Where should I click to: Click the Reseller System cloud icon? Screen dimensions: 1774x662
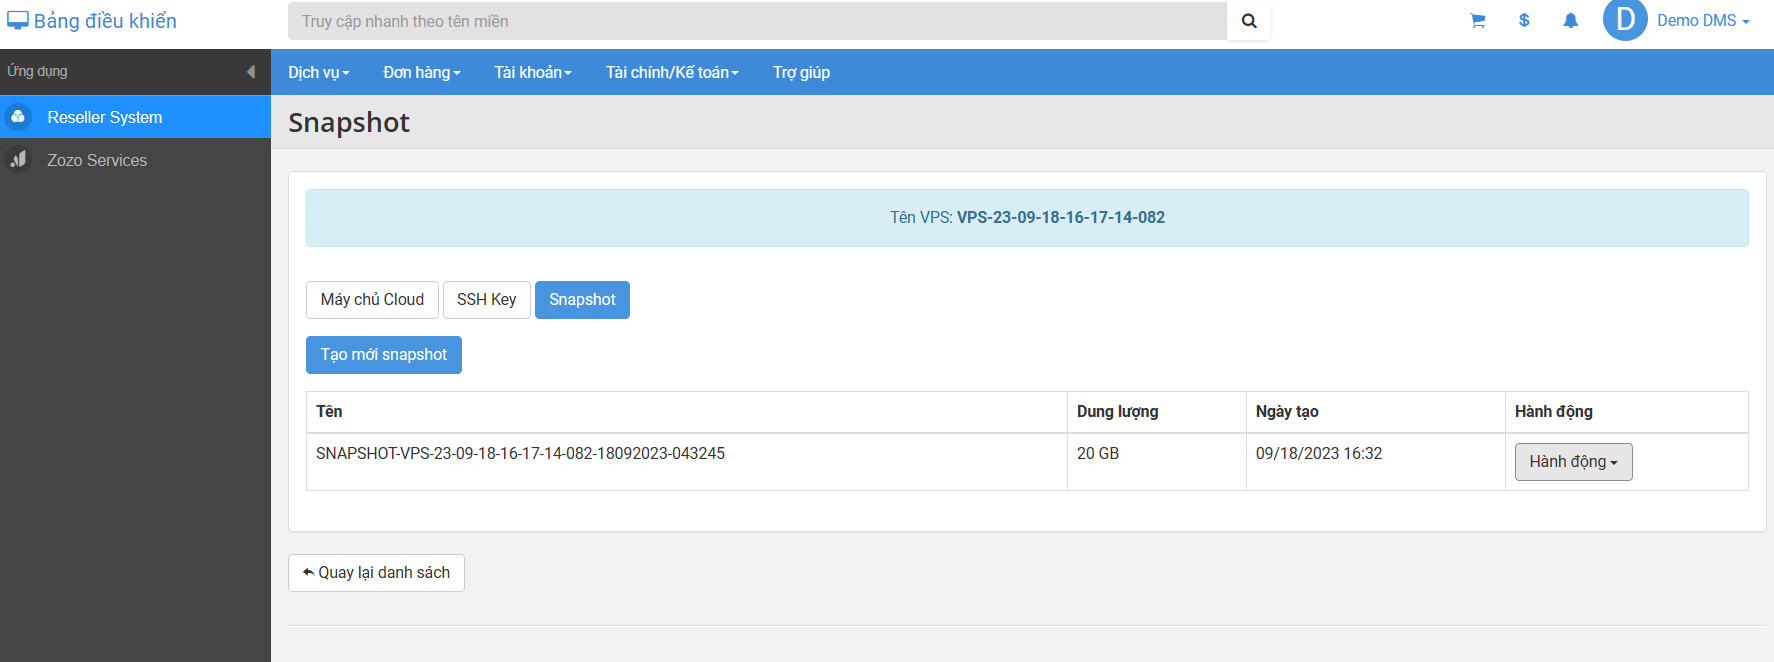click(x=18, y=117)
